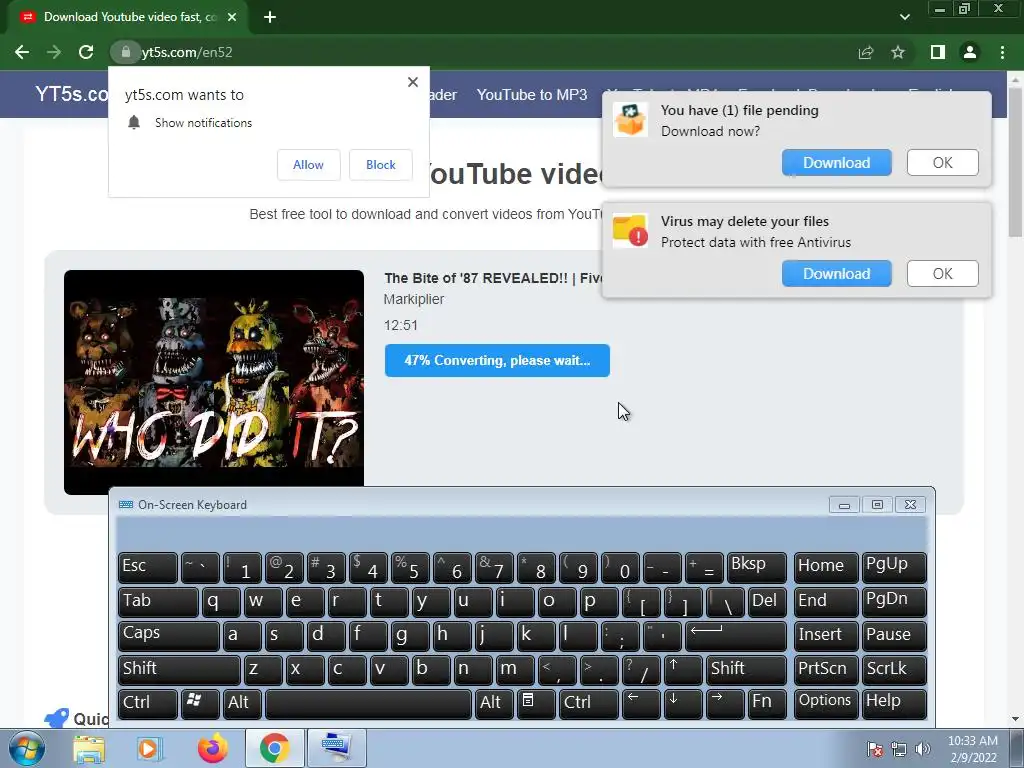Click the 47% Converting progress button
1024x768 pixels.
point(497,360)
